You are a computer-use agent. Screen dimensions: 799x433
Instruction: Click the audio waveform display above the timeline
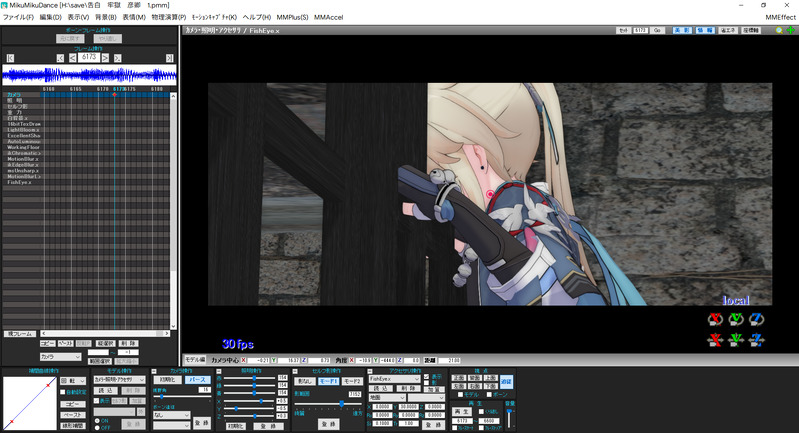click(x=90, y=75)
